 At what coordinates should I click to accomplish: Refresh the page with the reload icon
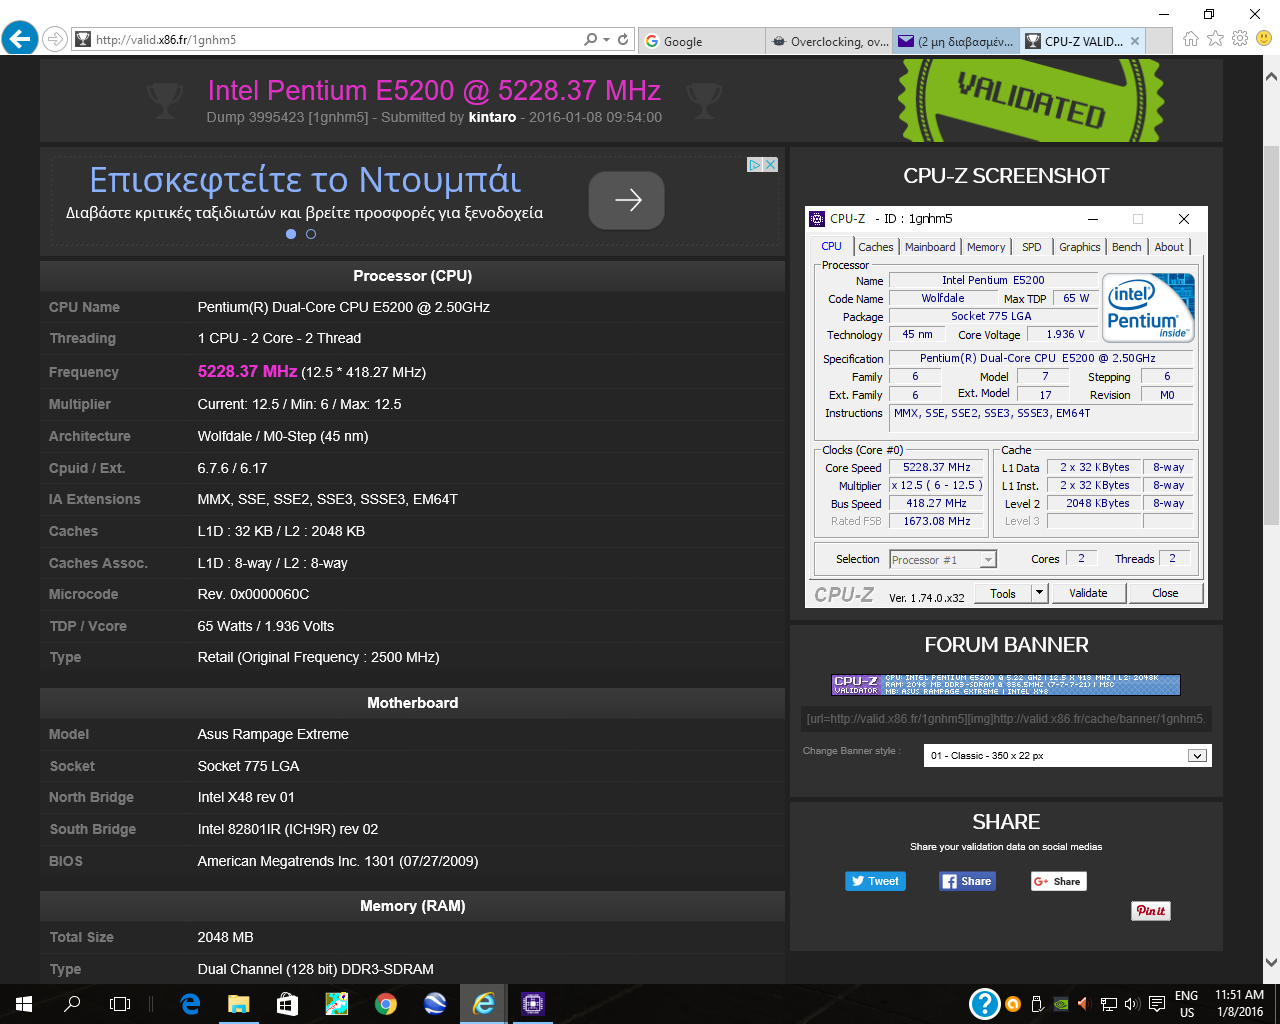pos(623,40)
